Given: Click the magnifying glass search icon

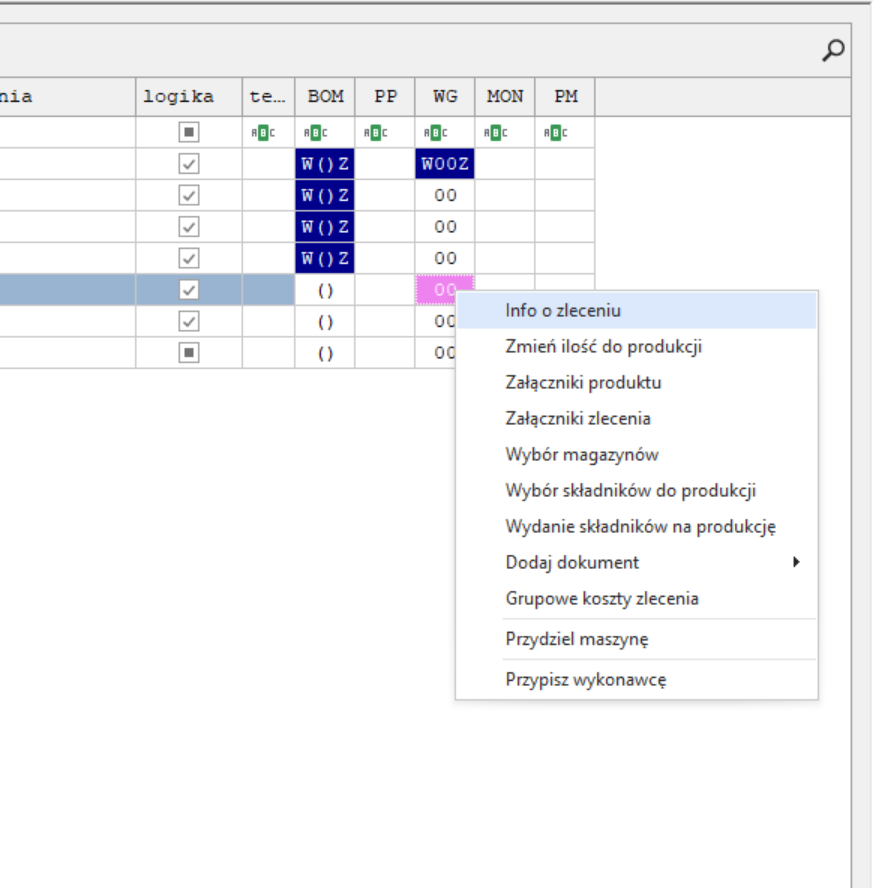Looking at the screenshot, I should 832,50.
